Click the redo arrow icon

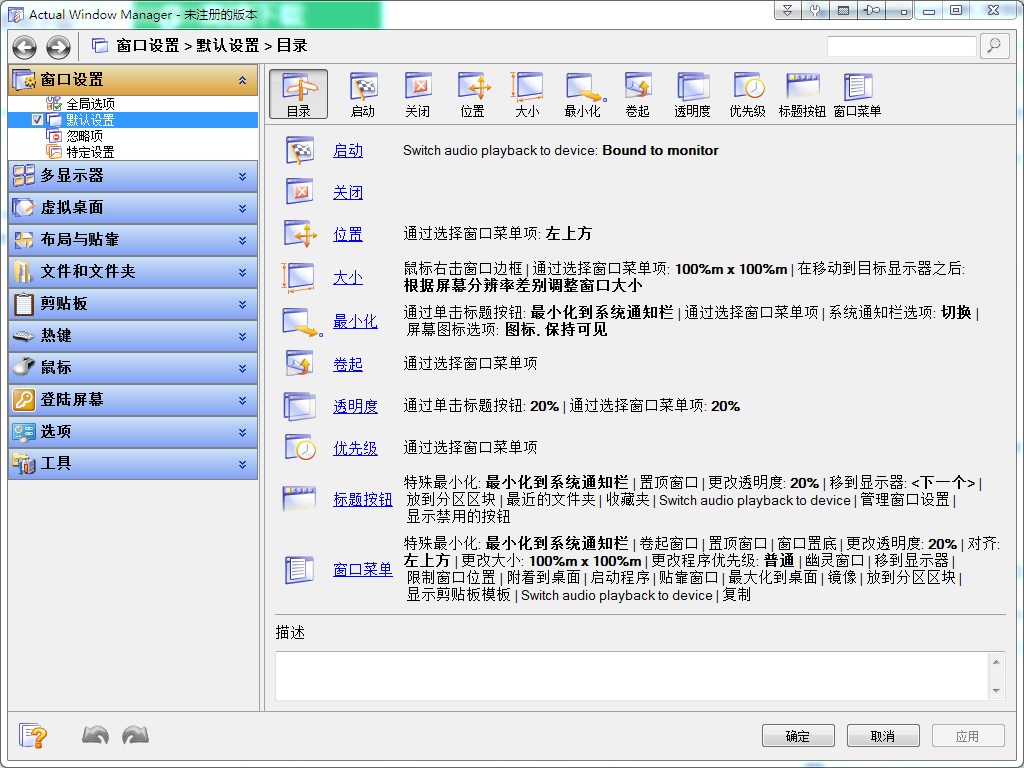click(135, 735)
